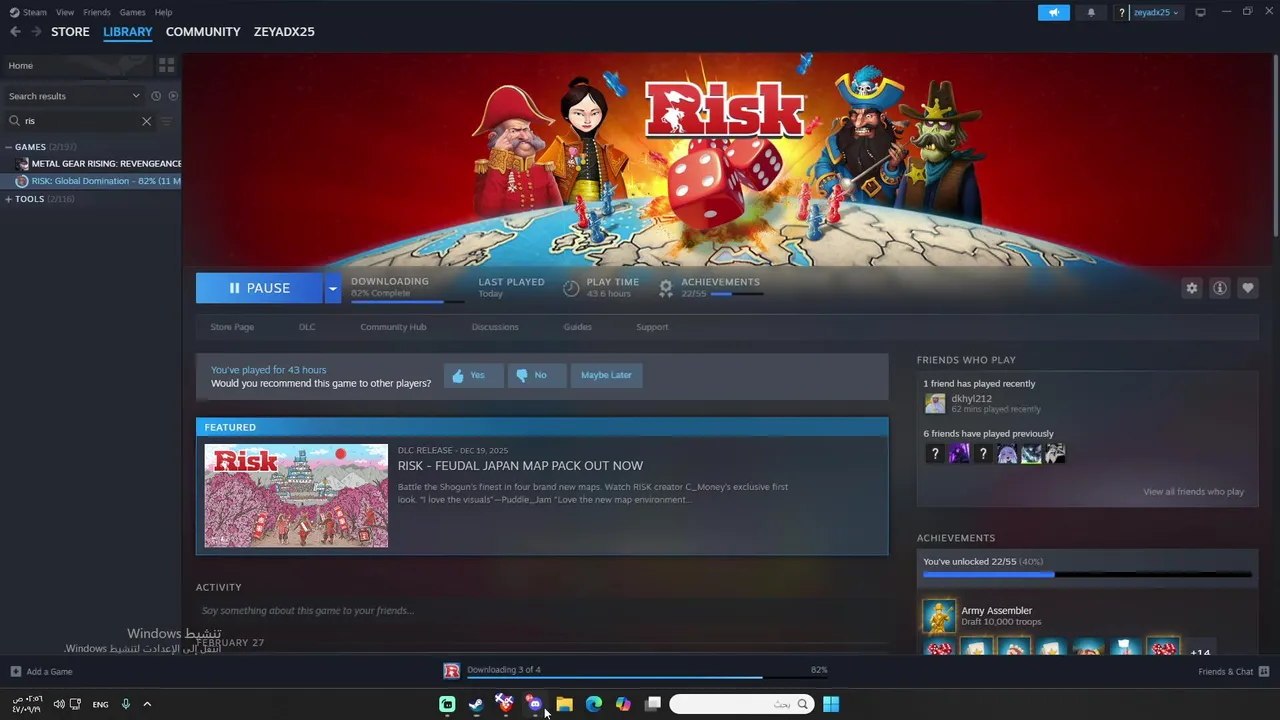
Task: Show hidden system tray icons chevron
Action: (x=147, y=704)
